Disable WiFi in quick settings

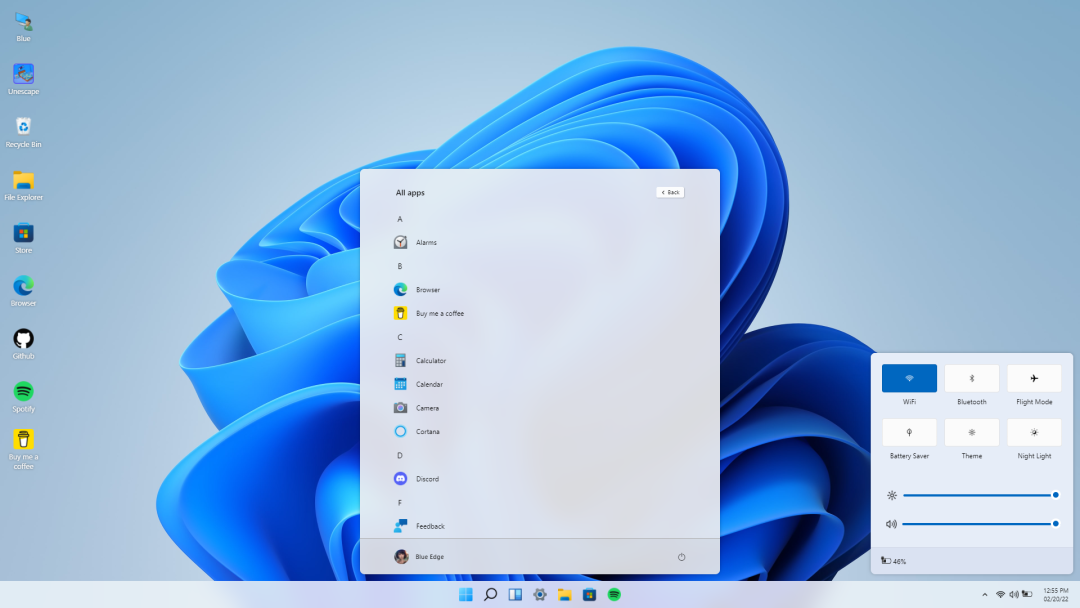(x=908, y=378)
